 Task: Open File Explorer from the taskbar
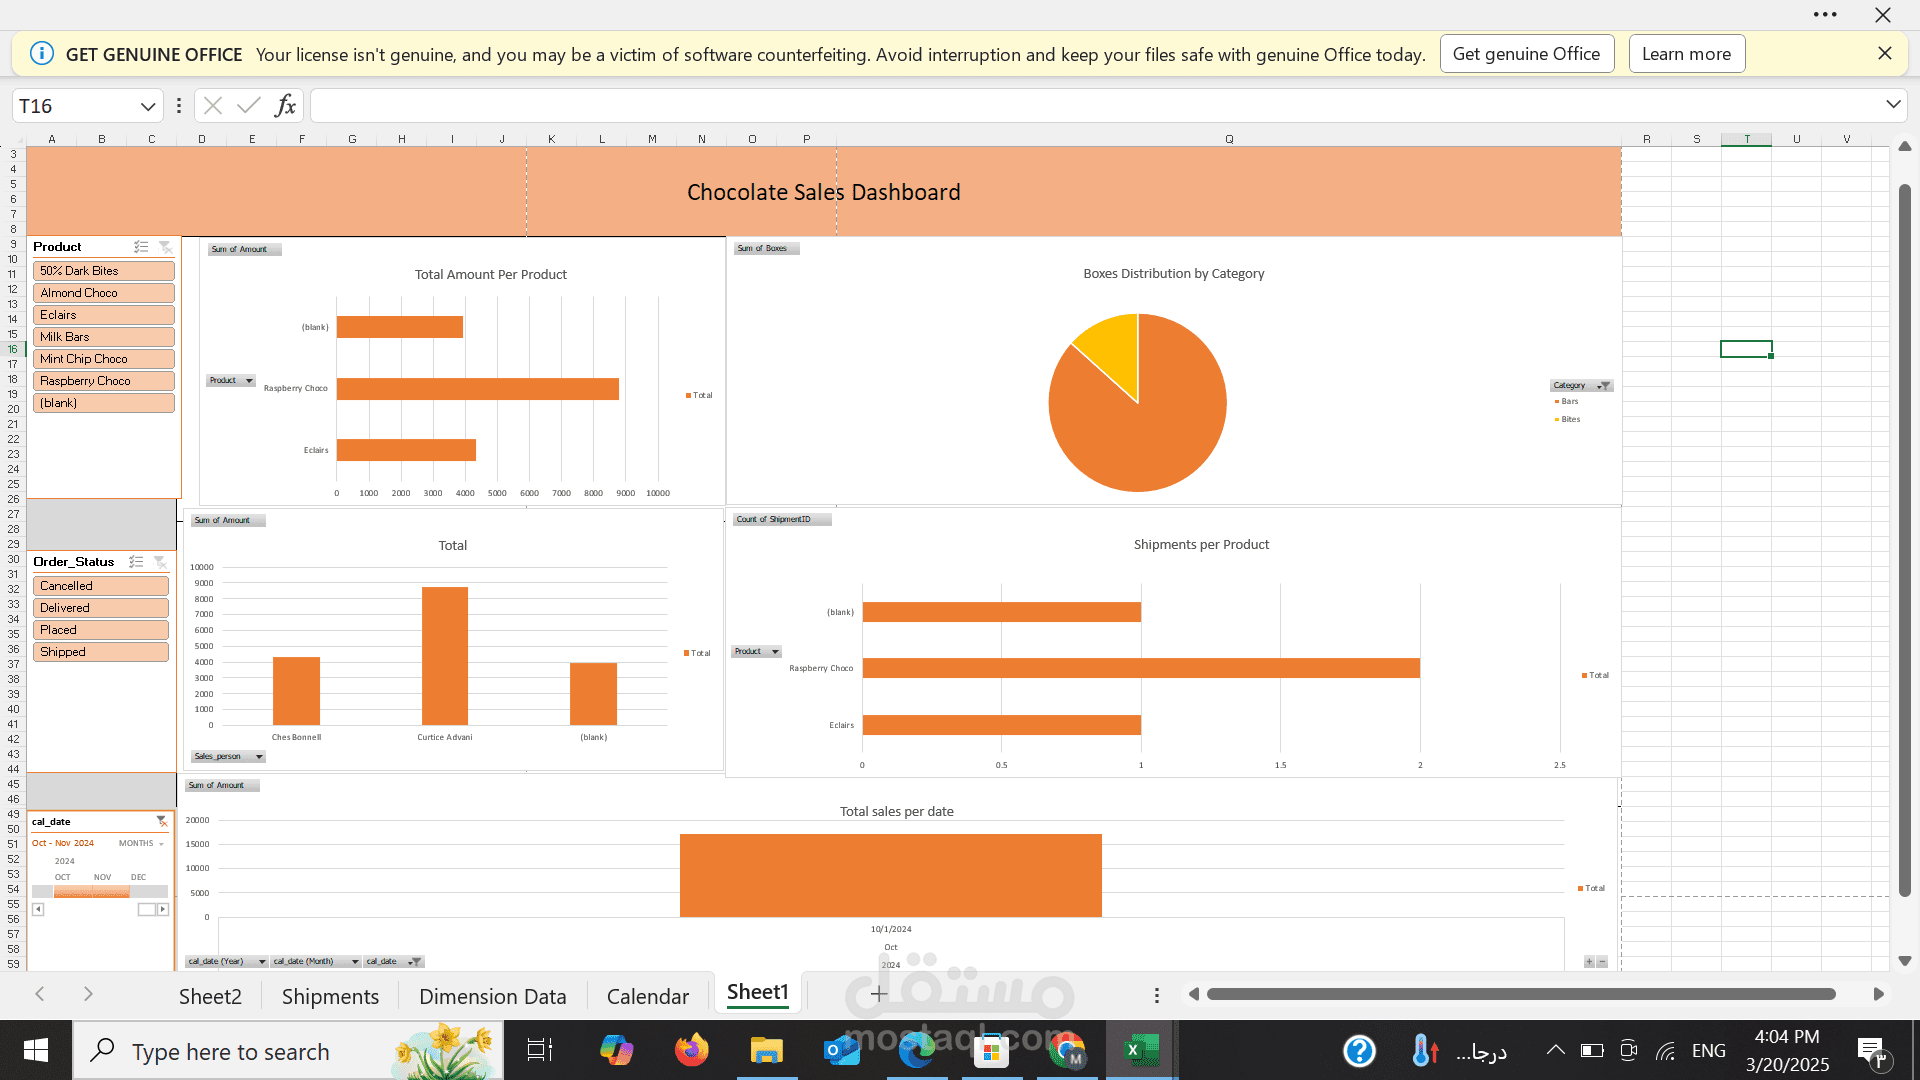coord(766,1050)
